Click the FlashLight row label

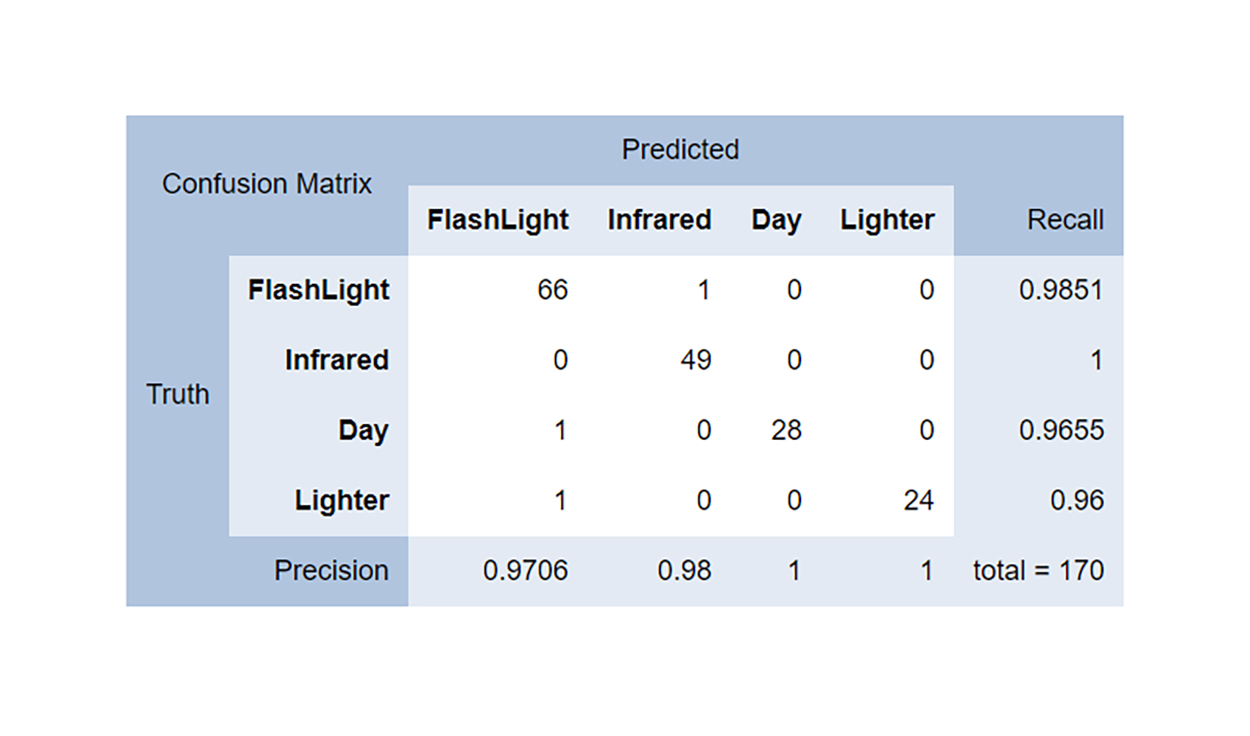point(319,290)
